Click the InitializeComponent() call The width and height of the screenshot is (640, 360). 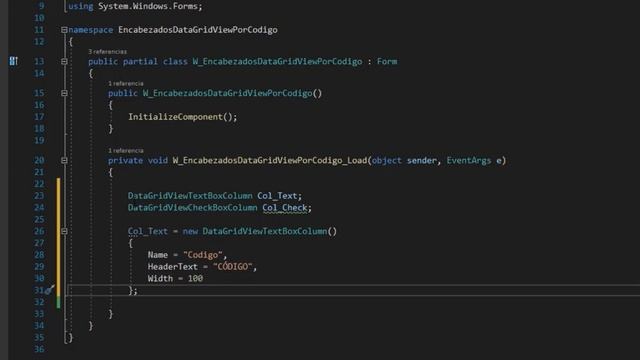182,117
